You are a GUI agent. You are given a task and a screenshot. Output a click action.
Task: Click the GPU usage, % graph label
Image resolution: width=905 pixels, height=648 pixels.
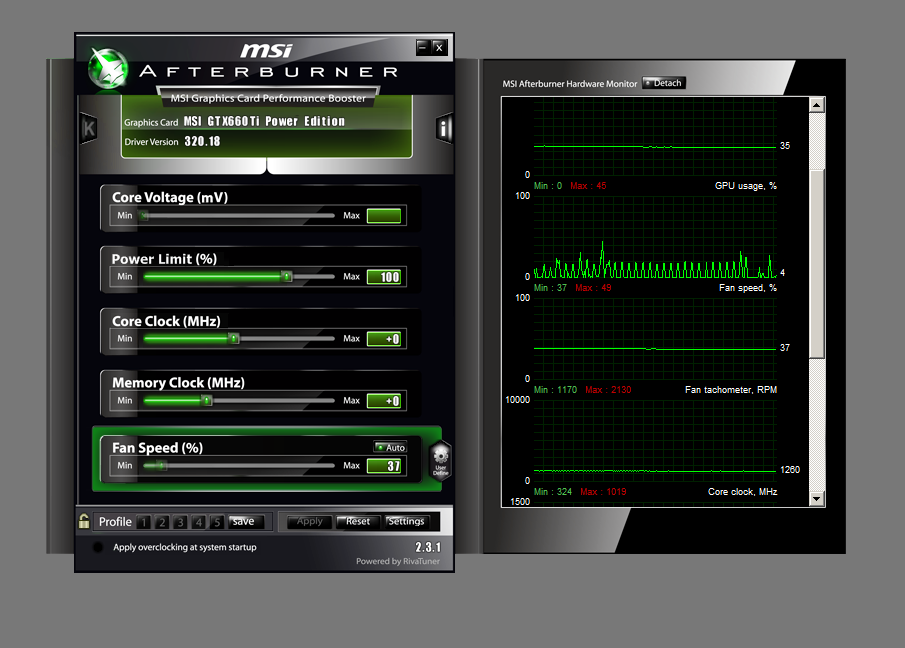click(x=746, y=186)
